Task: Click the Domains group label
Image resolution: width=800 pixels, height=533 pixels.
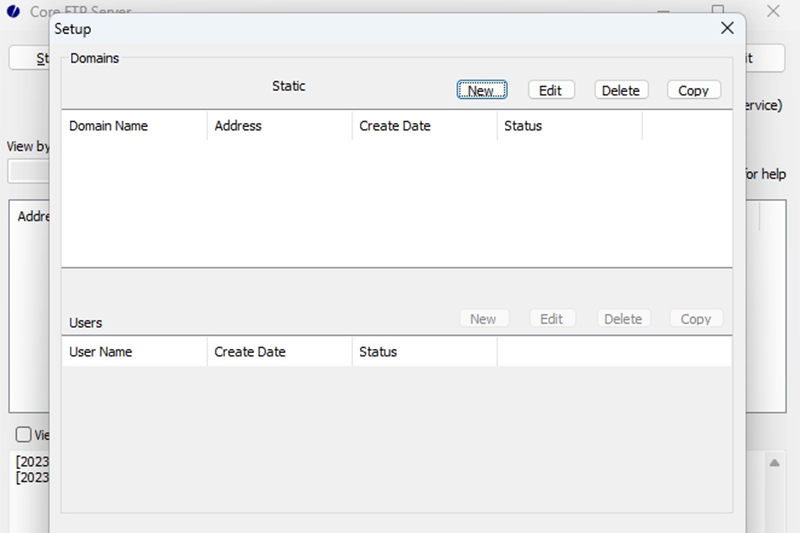Action: coord(94,58)
